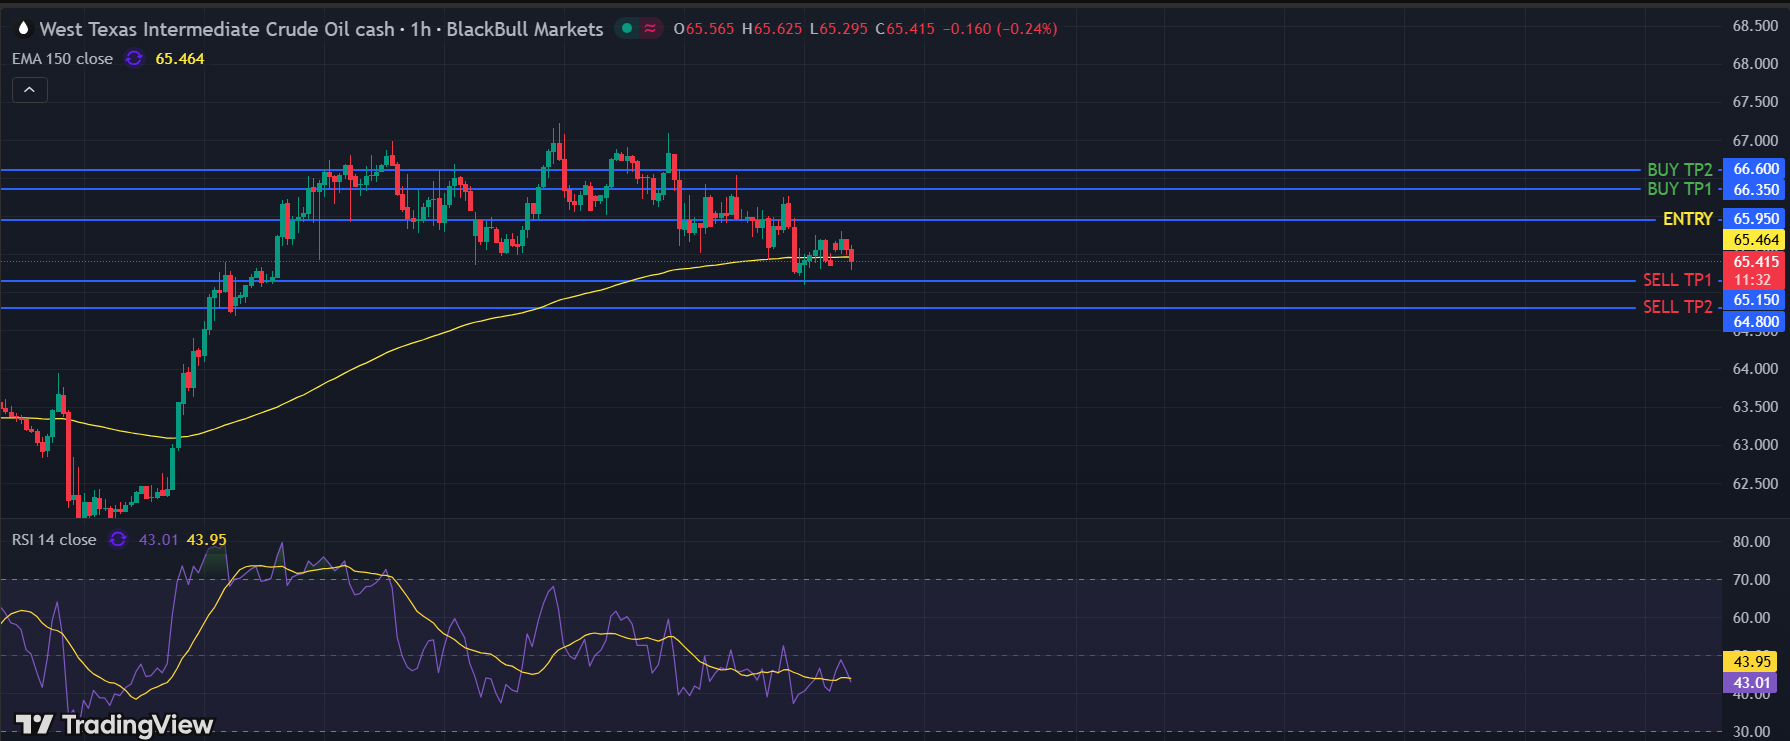The height and width of the screenshot is (741, 1790).
Task: Click the refresh icon beside EMA 150 close
Action: point(134,59)
